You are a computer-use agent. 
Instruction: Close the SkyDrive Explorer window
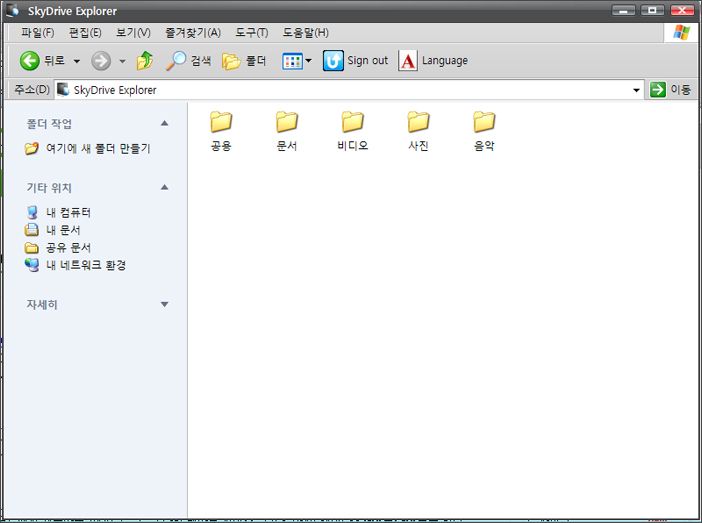(x=682, y=10)
